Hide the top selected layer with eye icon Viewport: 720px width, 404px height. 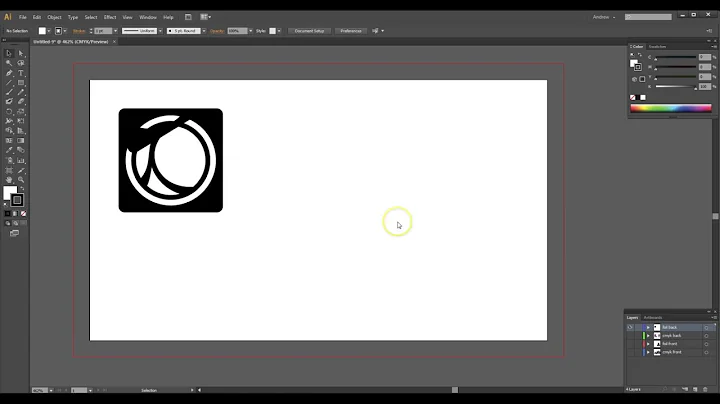(630, 327)
